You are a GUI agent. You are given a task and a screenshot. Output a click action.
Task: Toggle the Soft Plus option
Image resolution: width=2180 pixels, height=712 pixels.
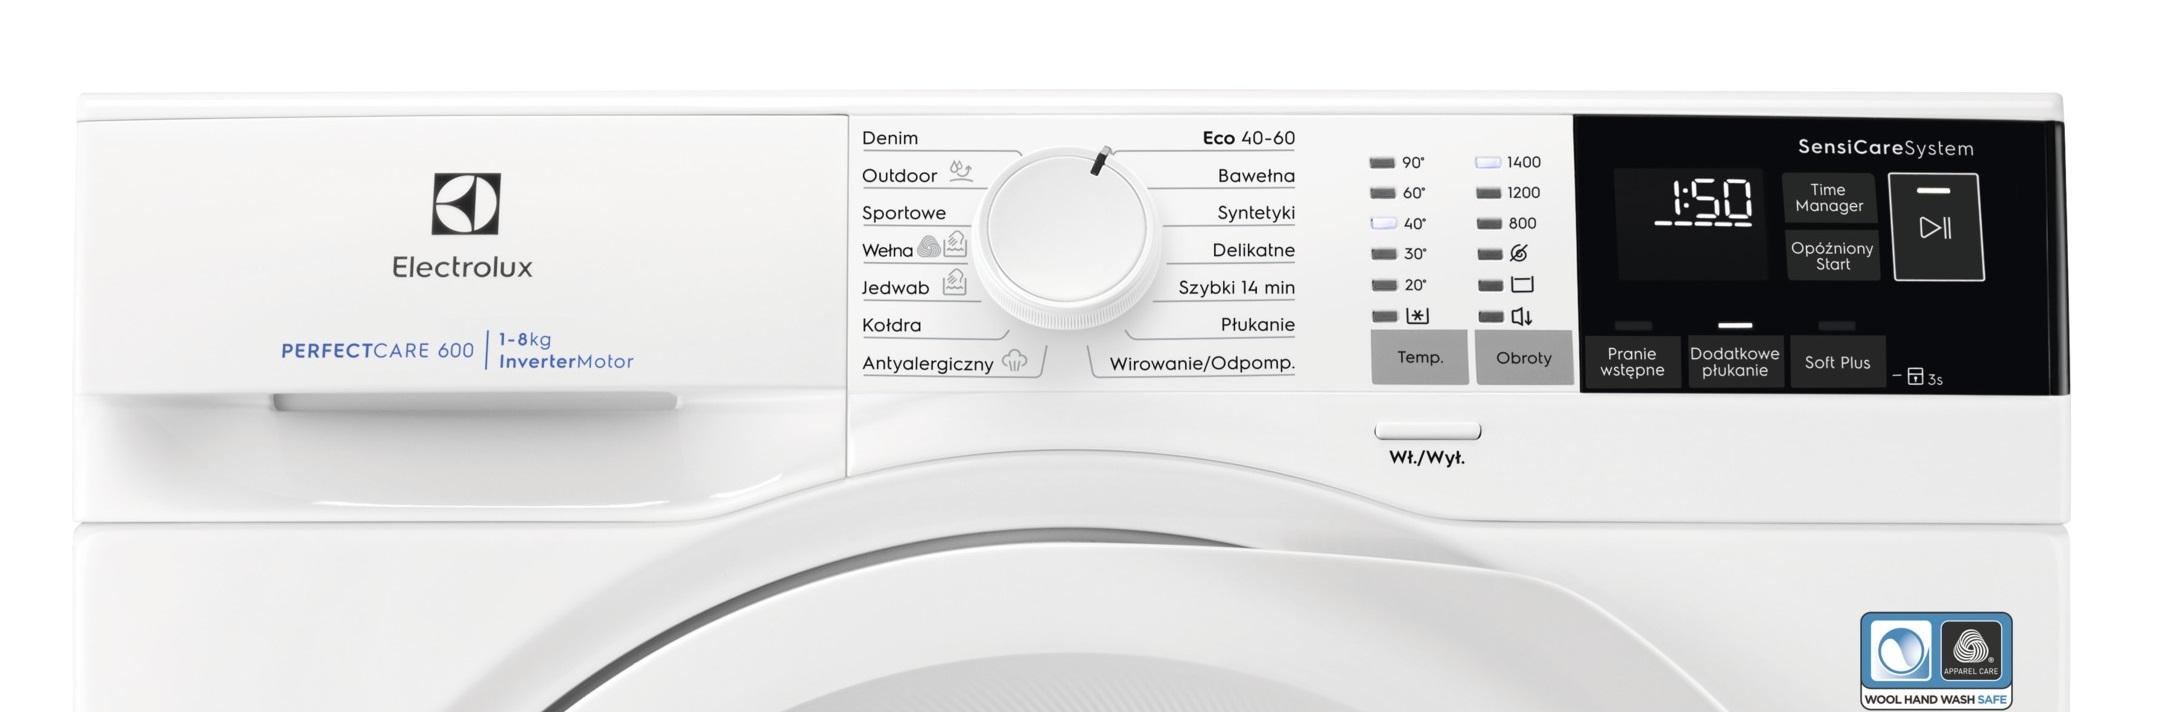(x=1837, y=362)
